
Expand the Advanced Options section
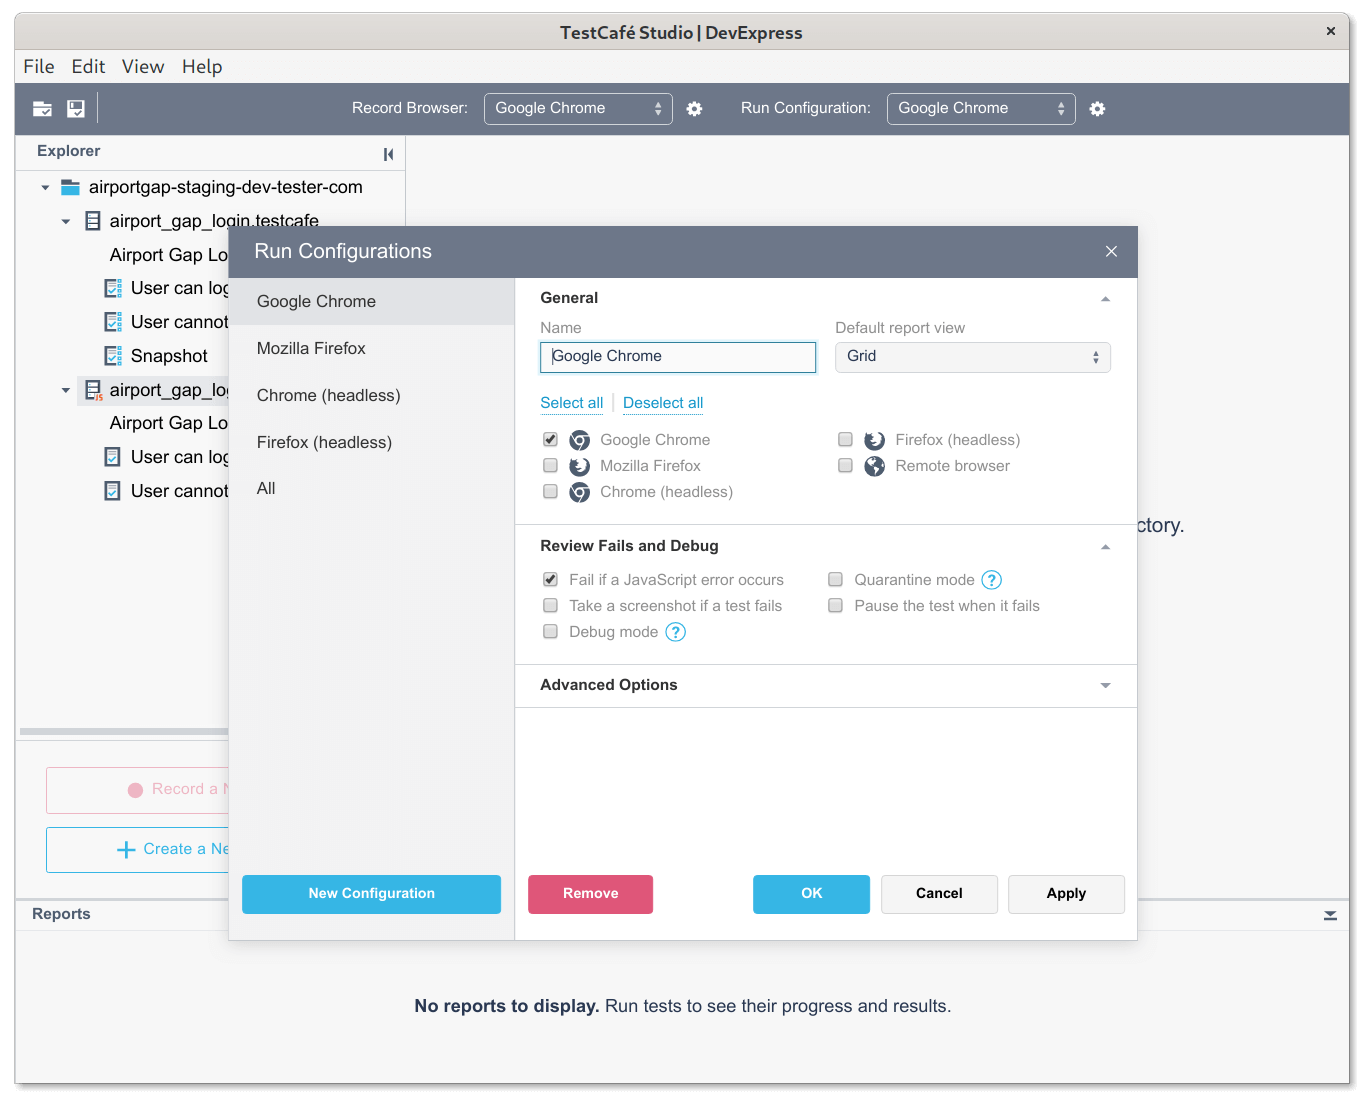point(1105,686)
